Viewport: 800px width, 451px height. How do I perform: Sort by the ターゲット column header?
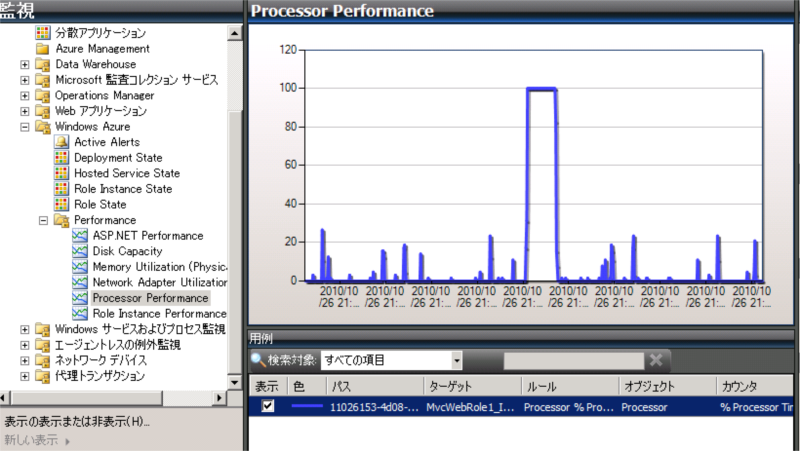(x=472, y=386)
